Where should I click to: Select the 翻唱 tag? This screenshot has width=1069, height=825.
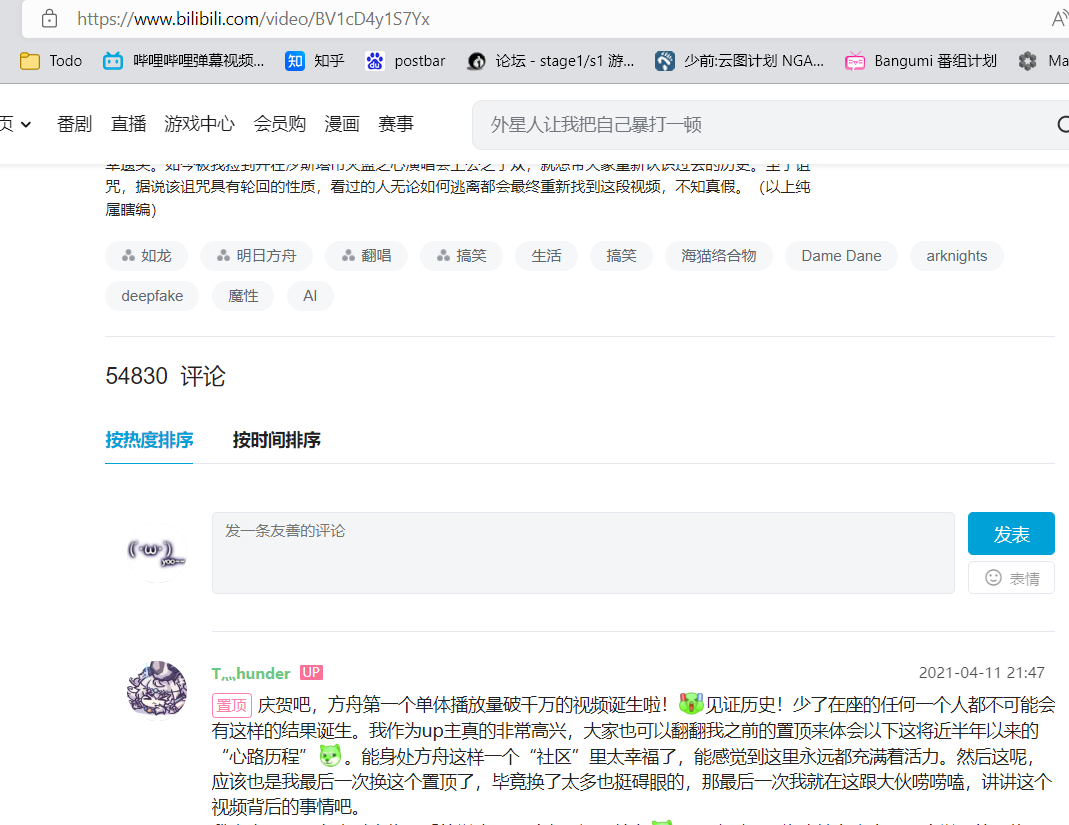366,256
